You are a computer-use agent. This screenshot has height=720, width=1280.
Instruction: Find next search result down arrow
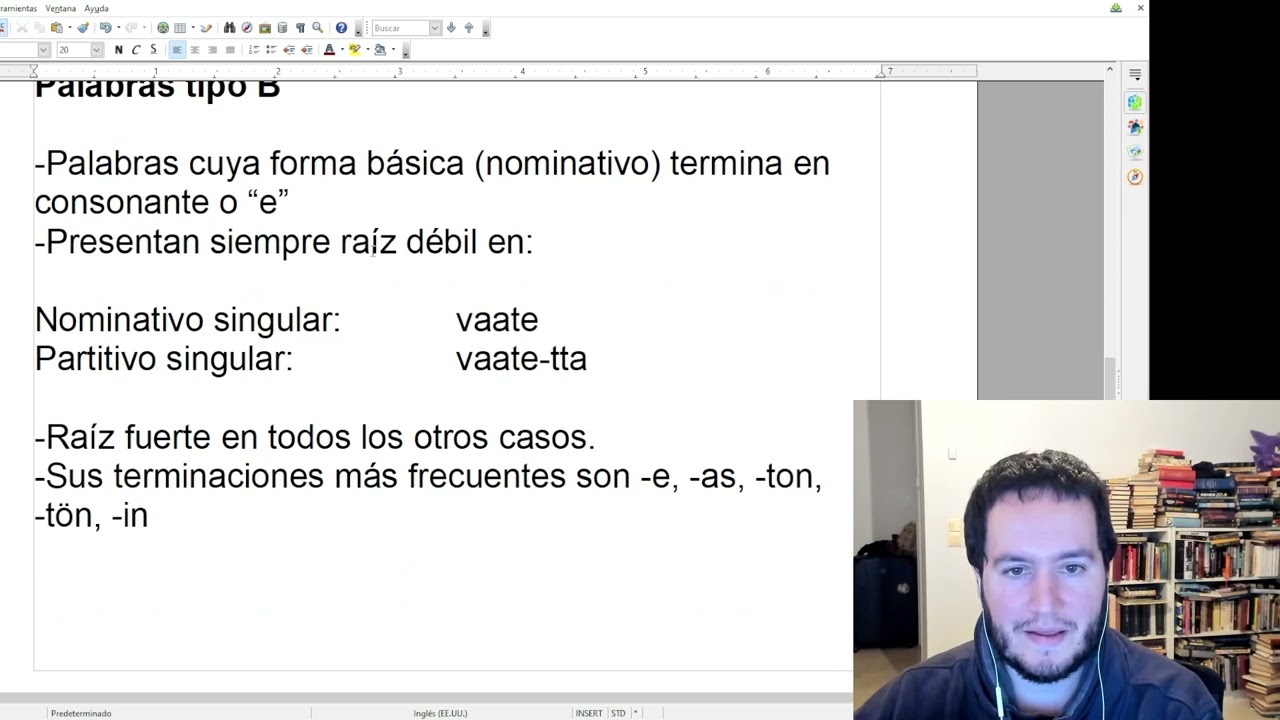pos(451,28)
